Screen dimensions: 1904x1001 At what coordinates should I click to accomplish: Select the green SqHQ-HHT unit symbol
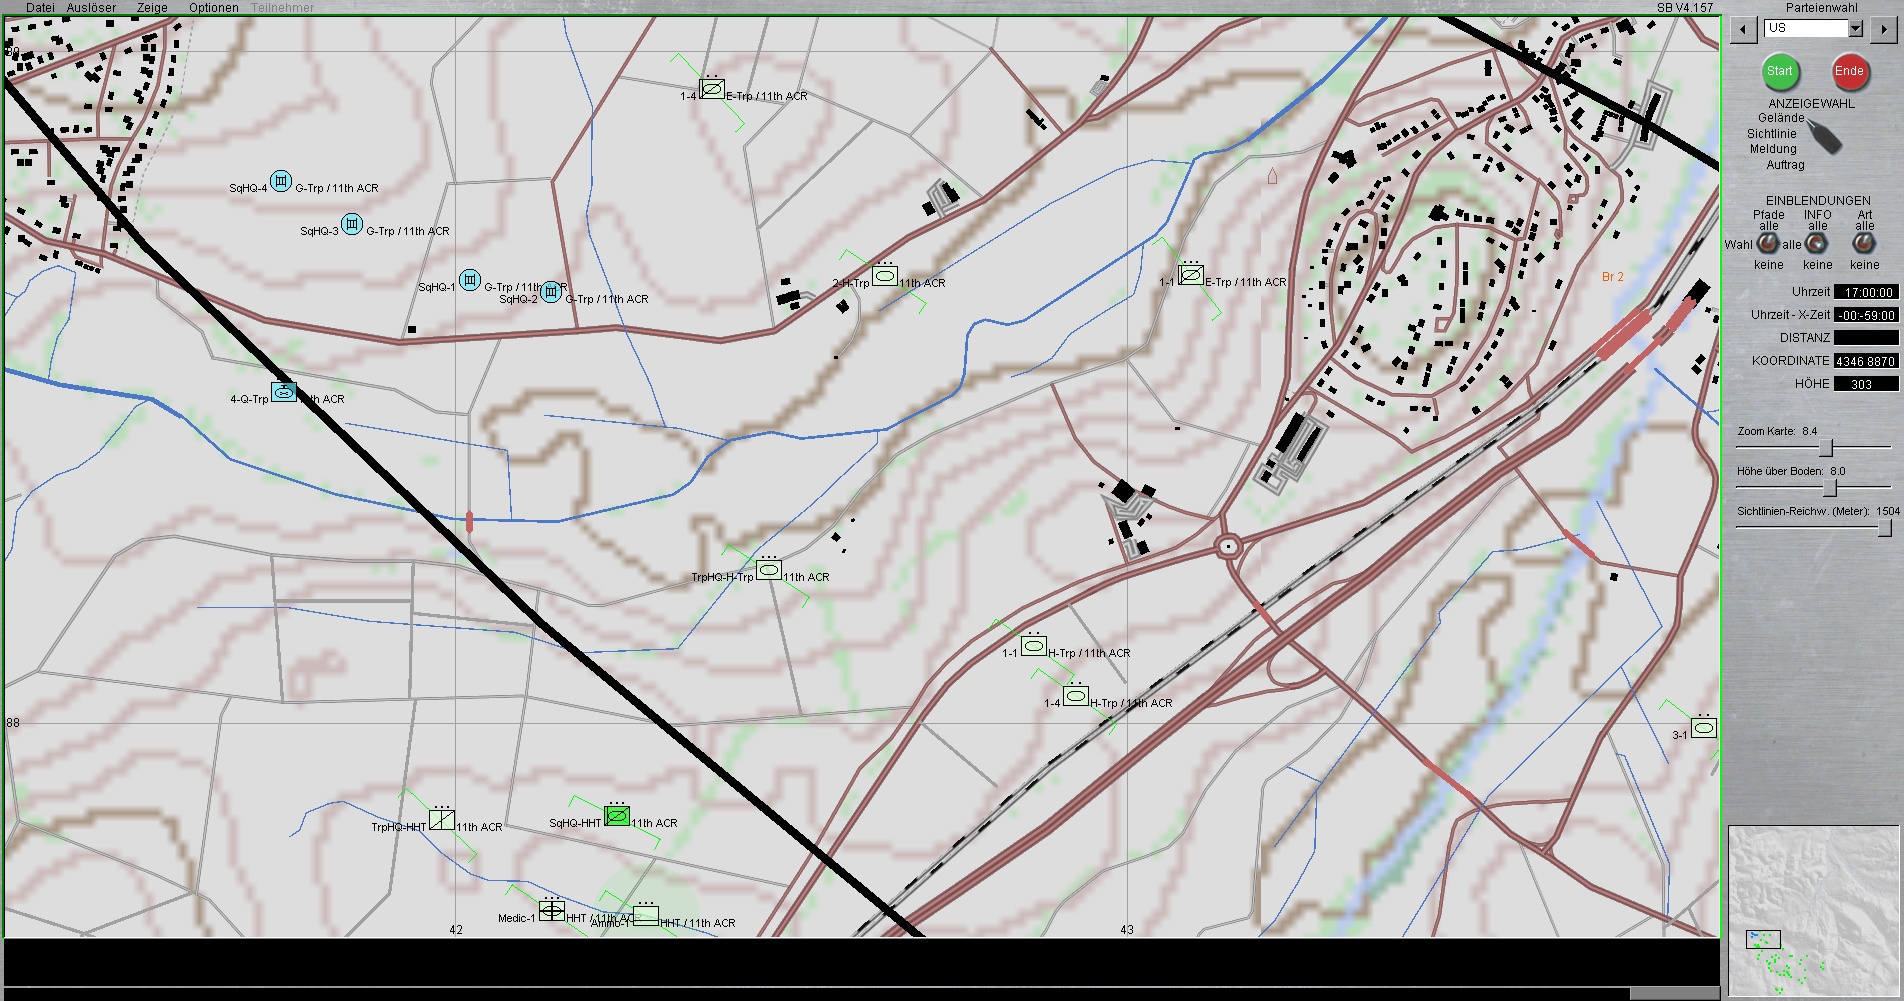(x=618, y=817)
